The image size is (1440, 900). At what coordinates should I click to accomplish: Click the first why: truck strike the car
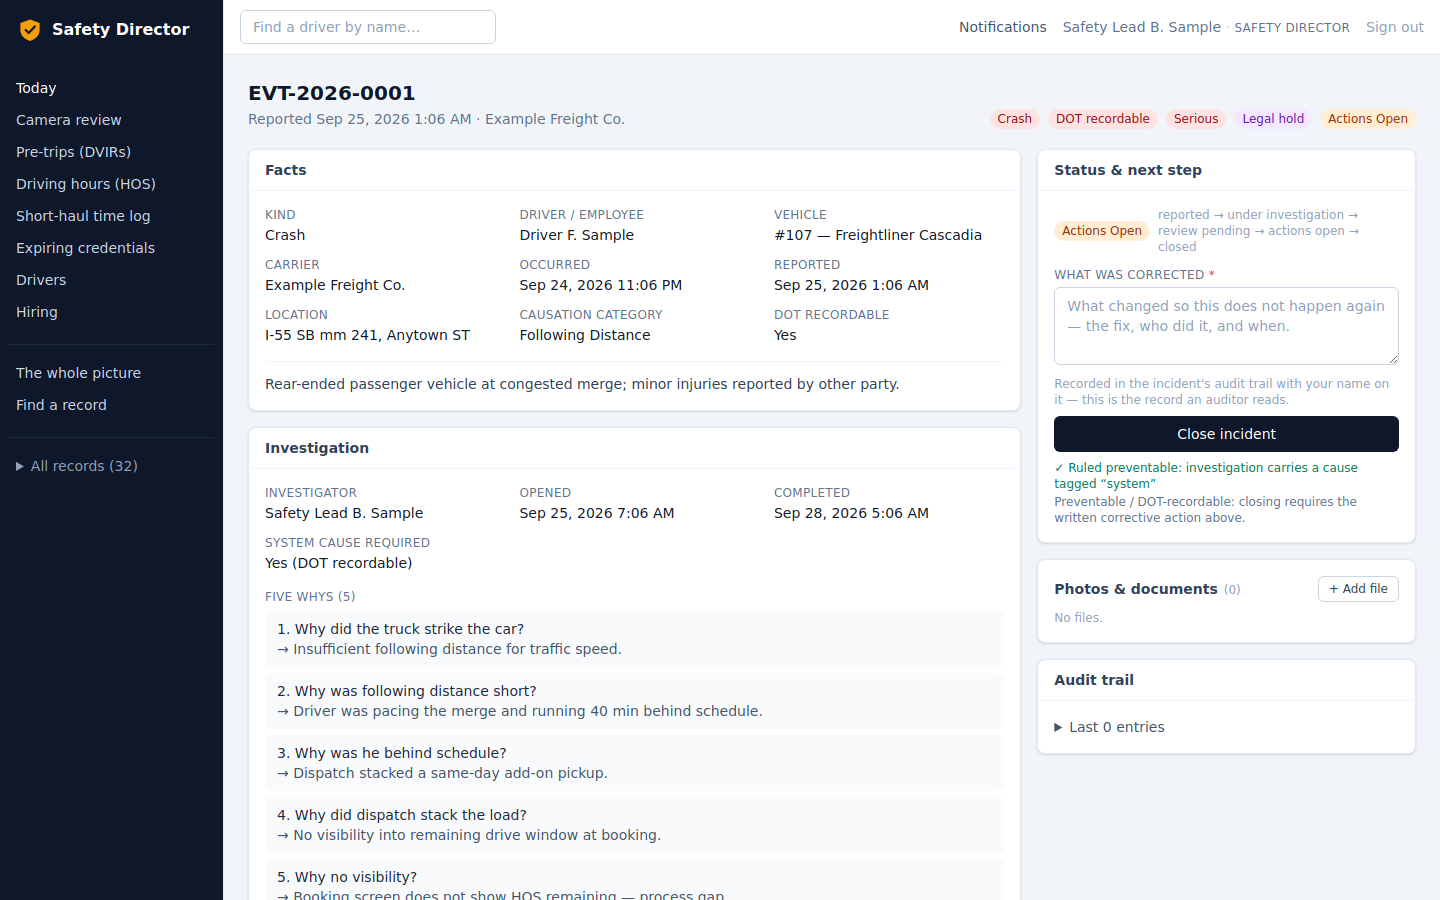click(x=634, y=639)
